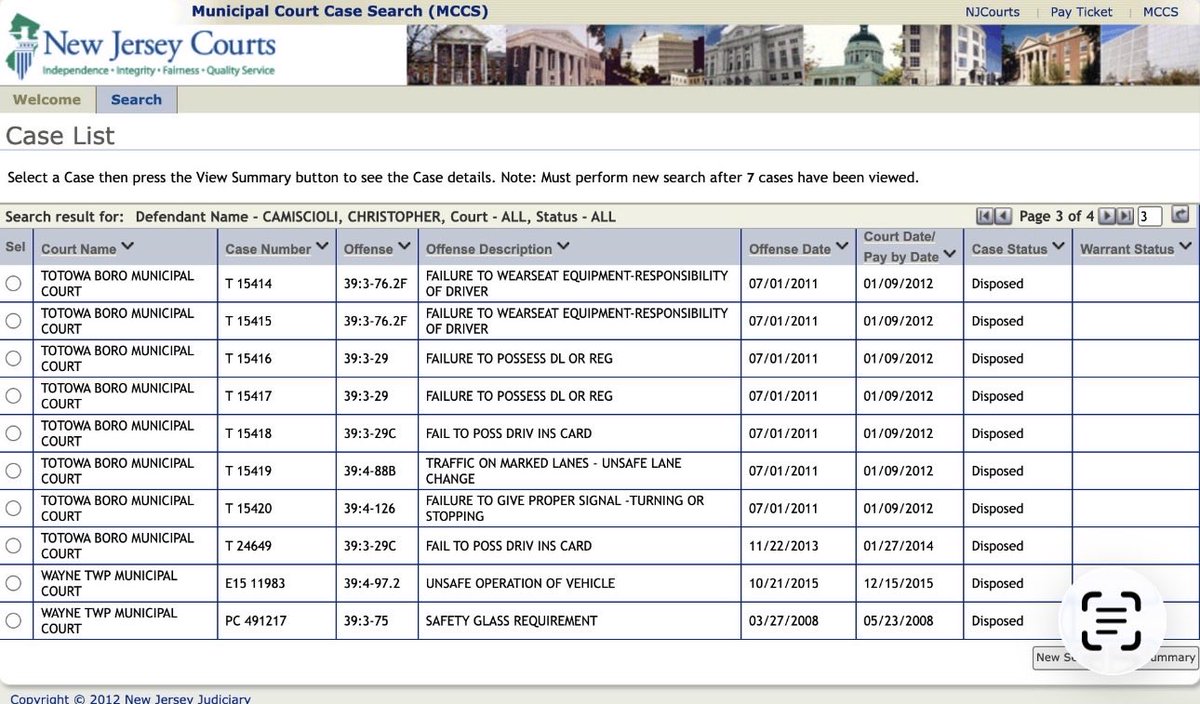
Task: Open Case Status column sort arrow
Action: 1059,247
